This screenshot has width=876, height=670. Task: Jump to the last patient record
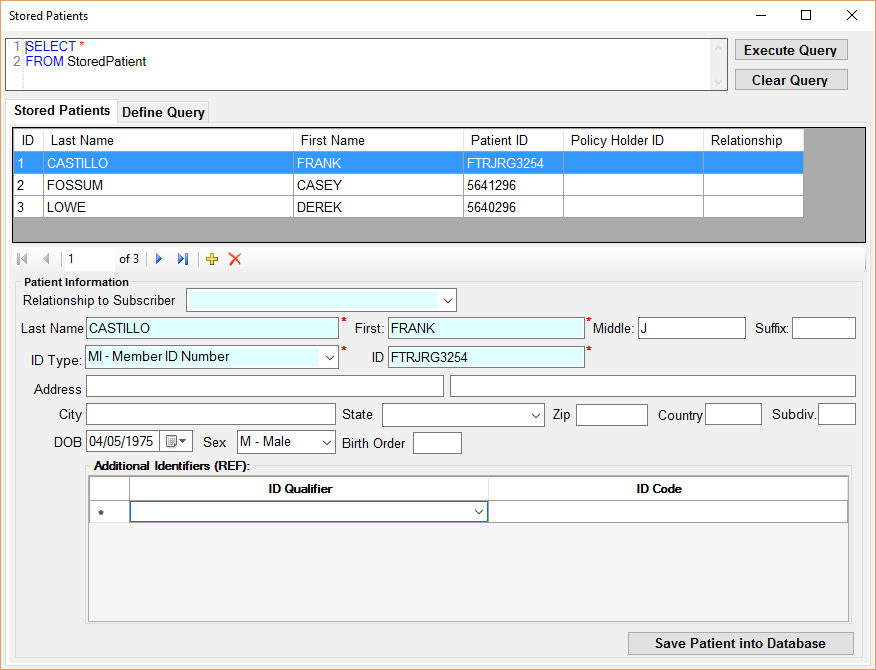coord(183,259)
